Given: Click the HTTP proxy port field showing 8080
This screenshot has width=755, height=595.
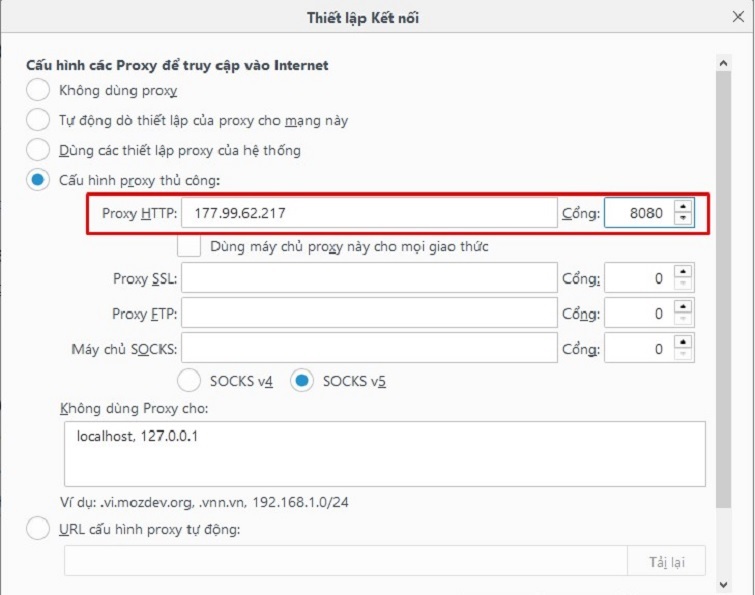Looking at the screenshot, I should pos(638,213).
